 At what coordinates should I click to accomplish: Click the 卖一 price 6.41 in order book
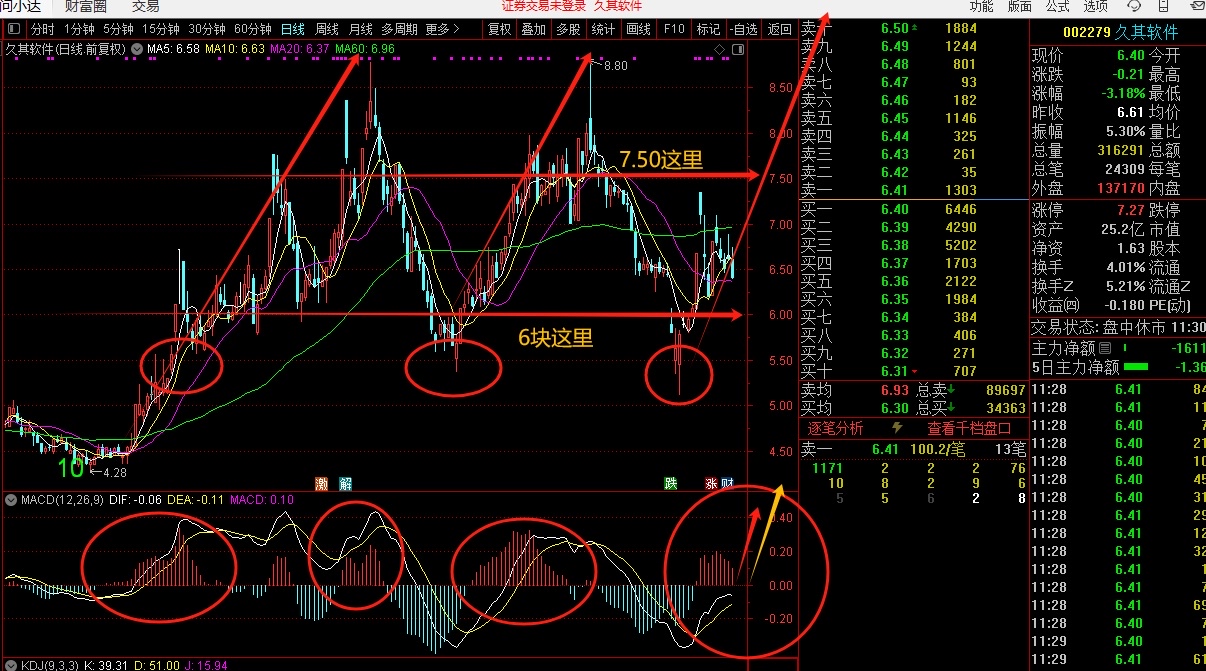(894, 190)
